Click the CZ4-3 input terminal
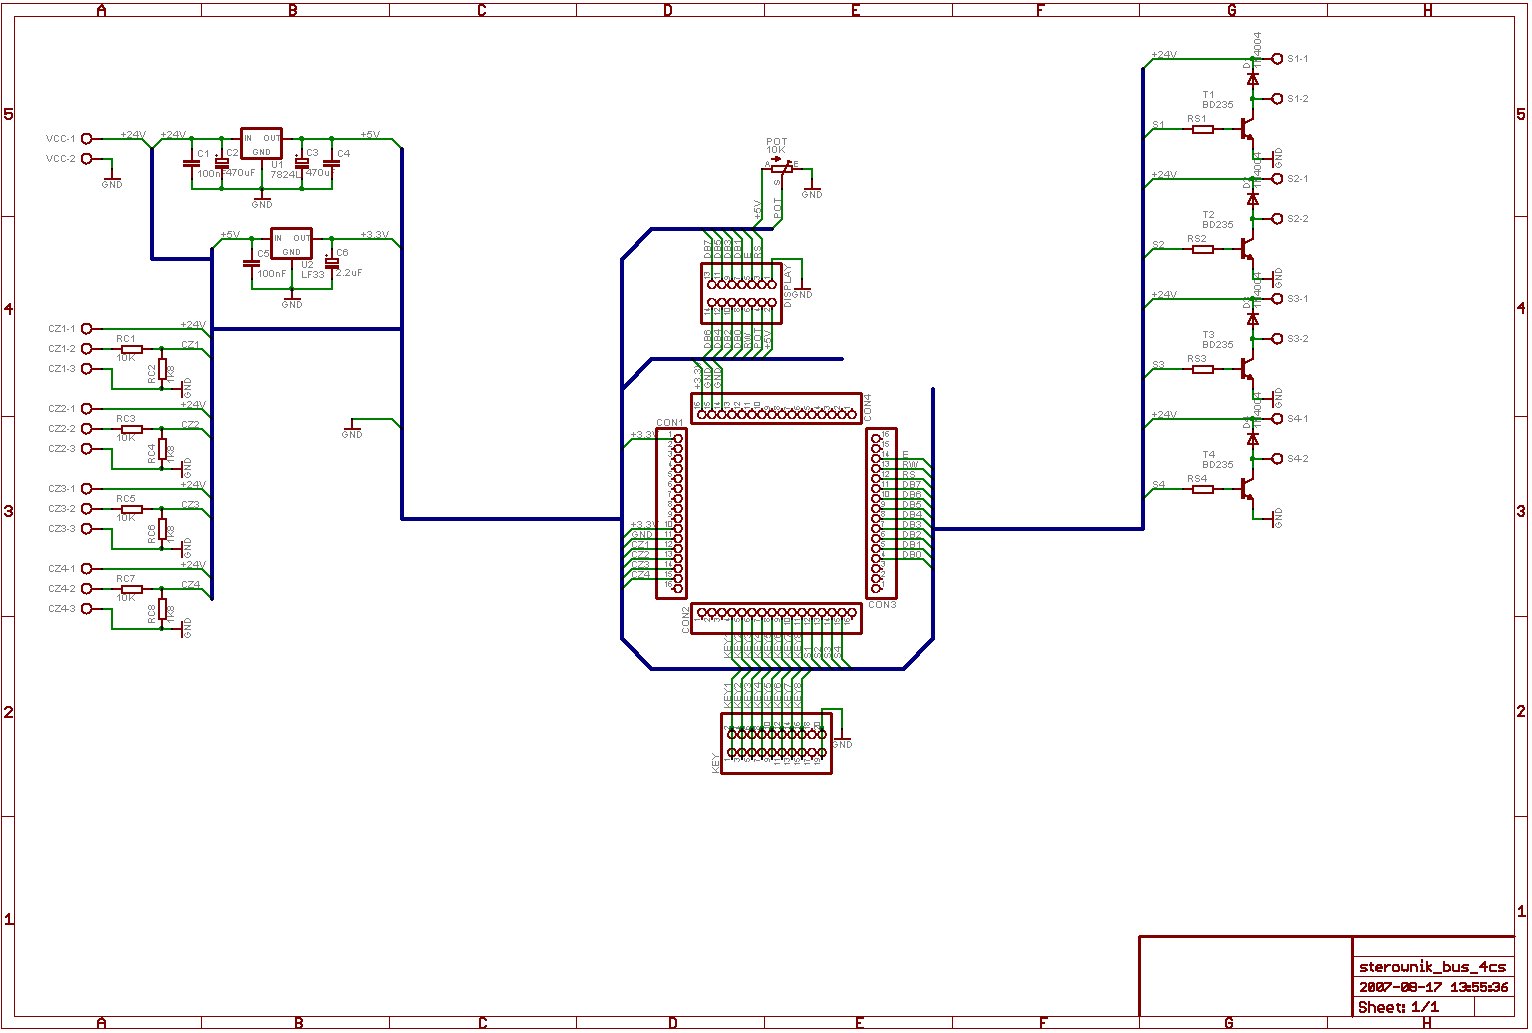This screenshot has width=1532, height=1033. click(x=86, y=609)
